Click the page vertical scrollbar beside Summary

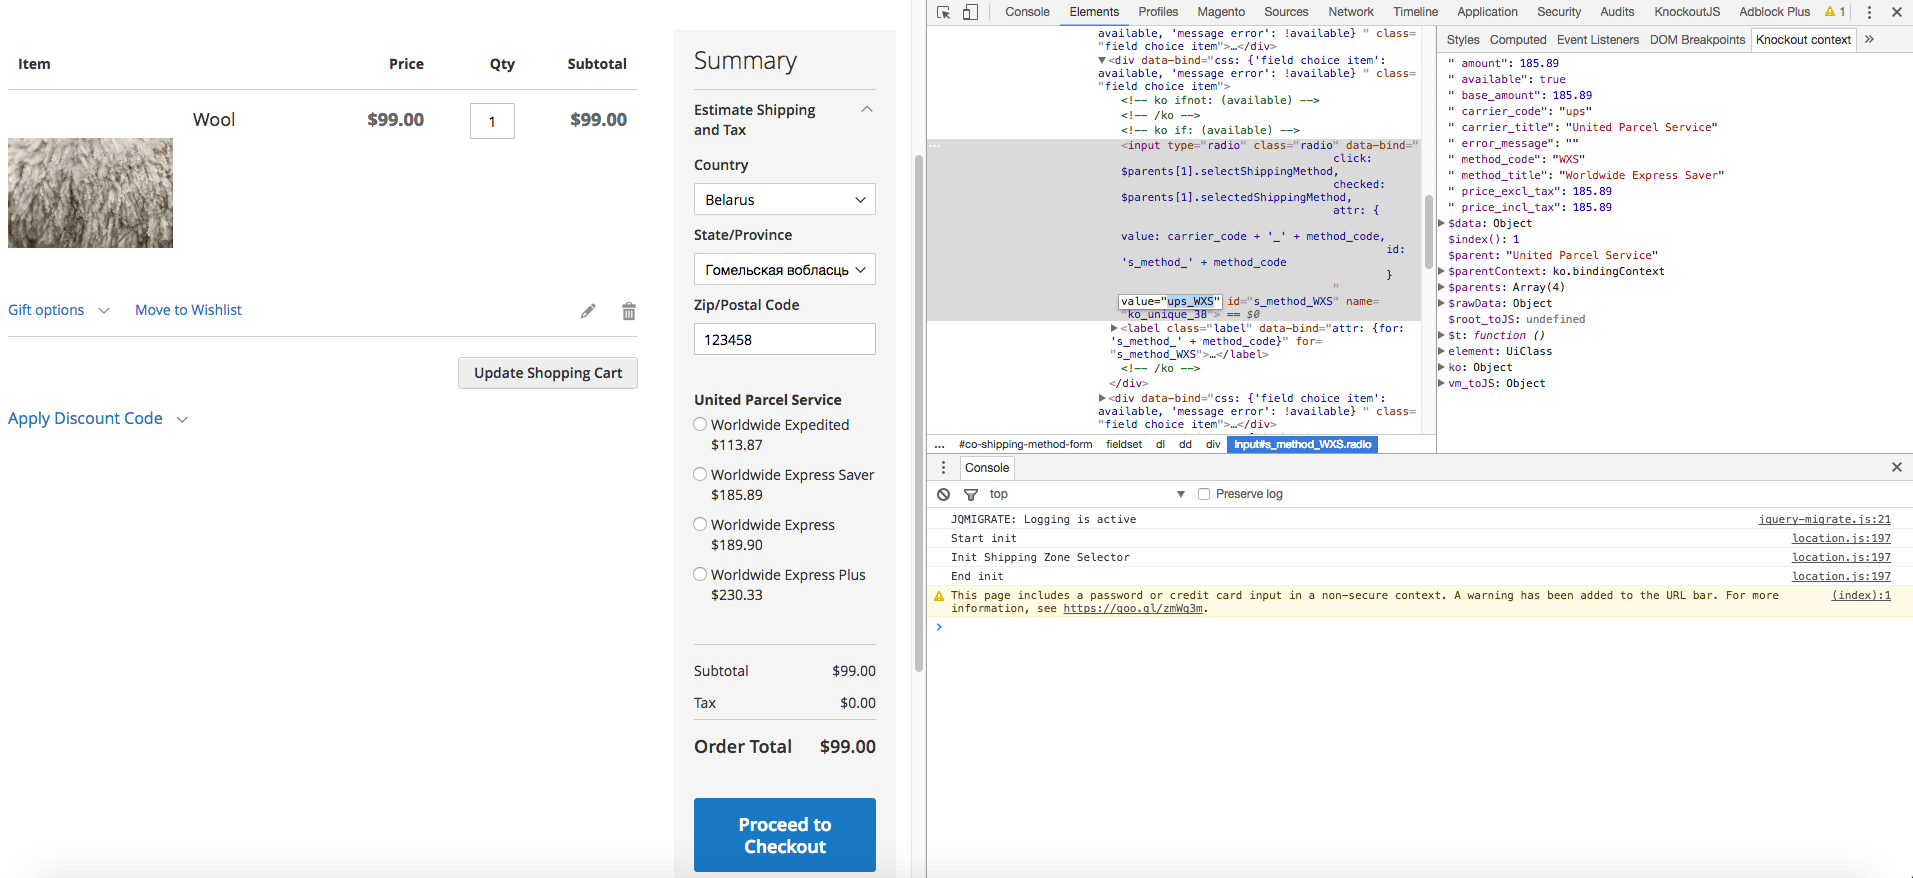(919, 414)
